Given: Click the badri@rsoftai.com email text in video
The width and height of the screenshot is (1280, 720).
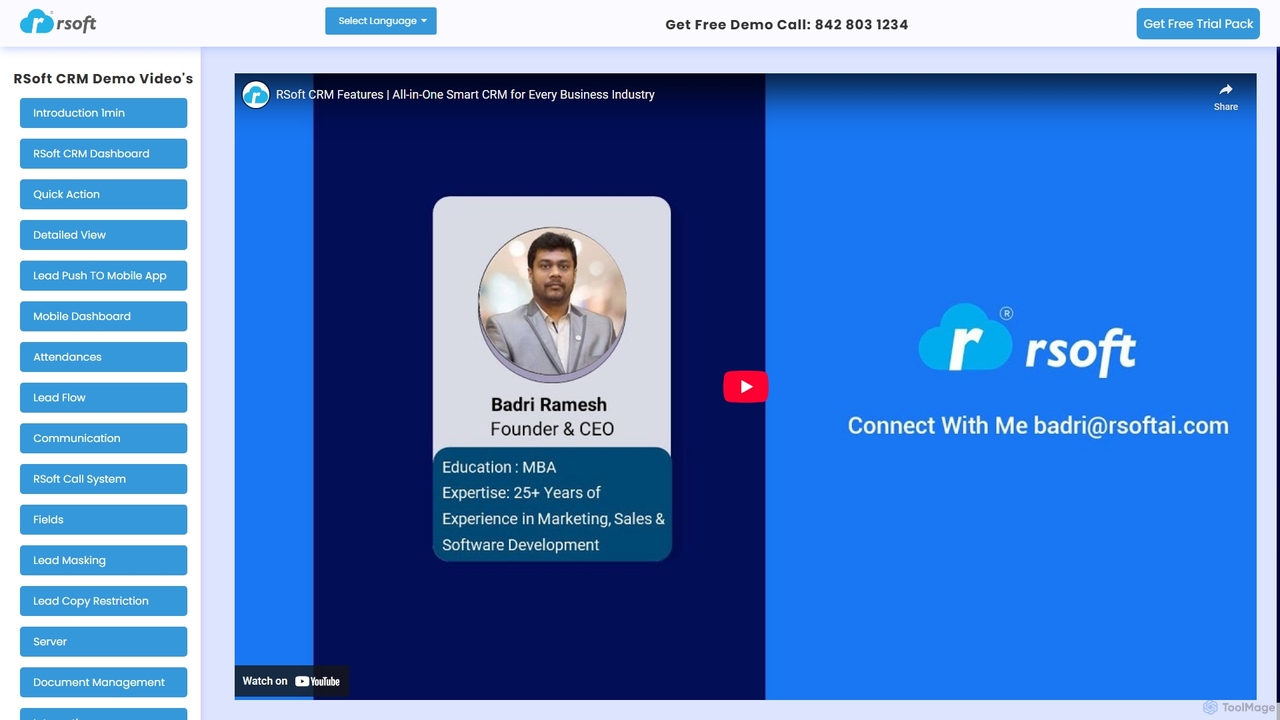Looking at the screenshot, I should [x=1131, y=426].
